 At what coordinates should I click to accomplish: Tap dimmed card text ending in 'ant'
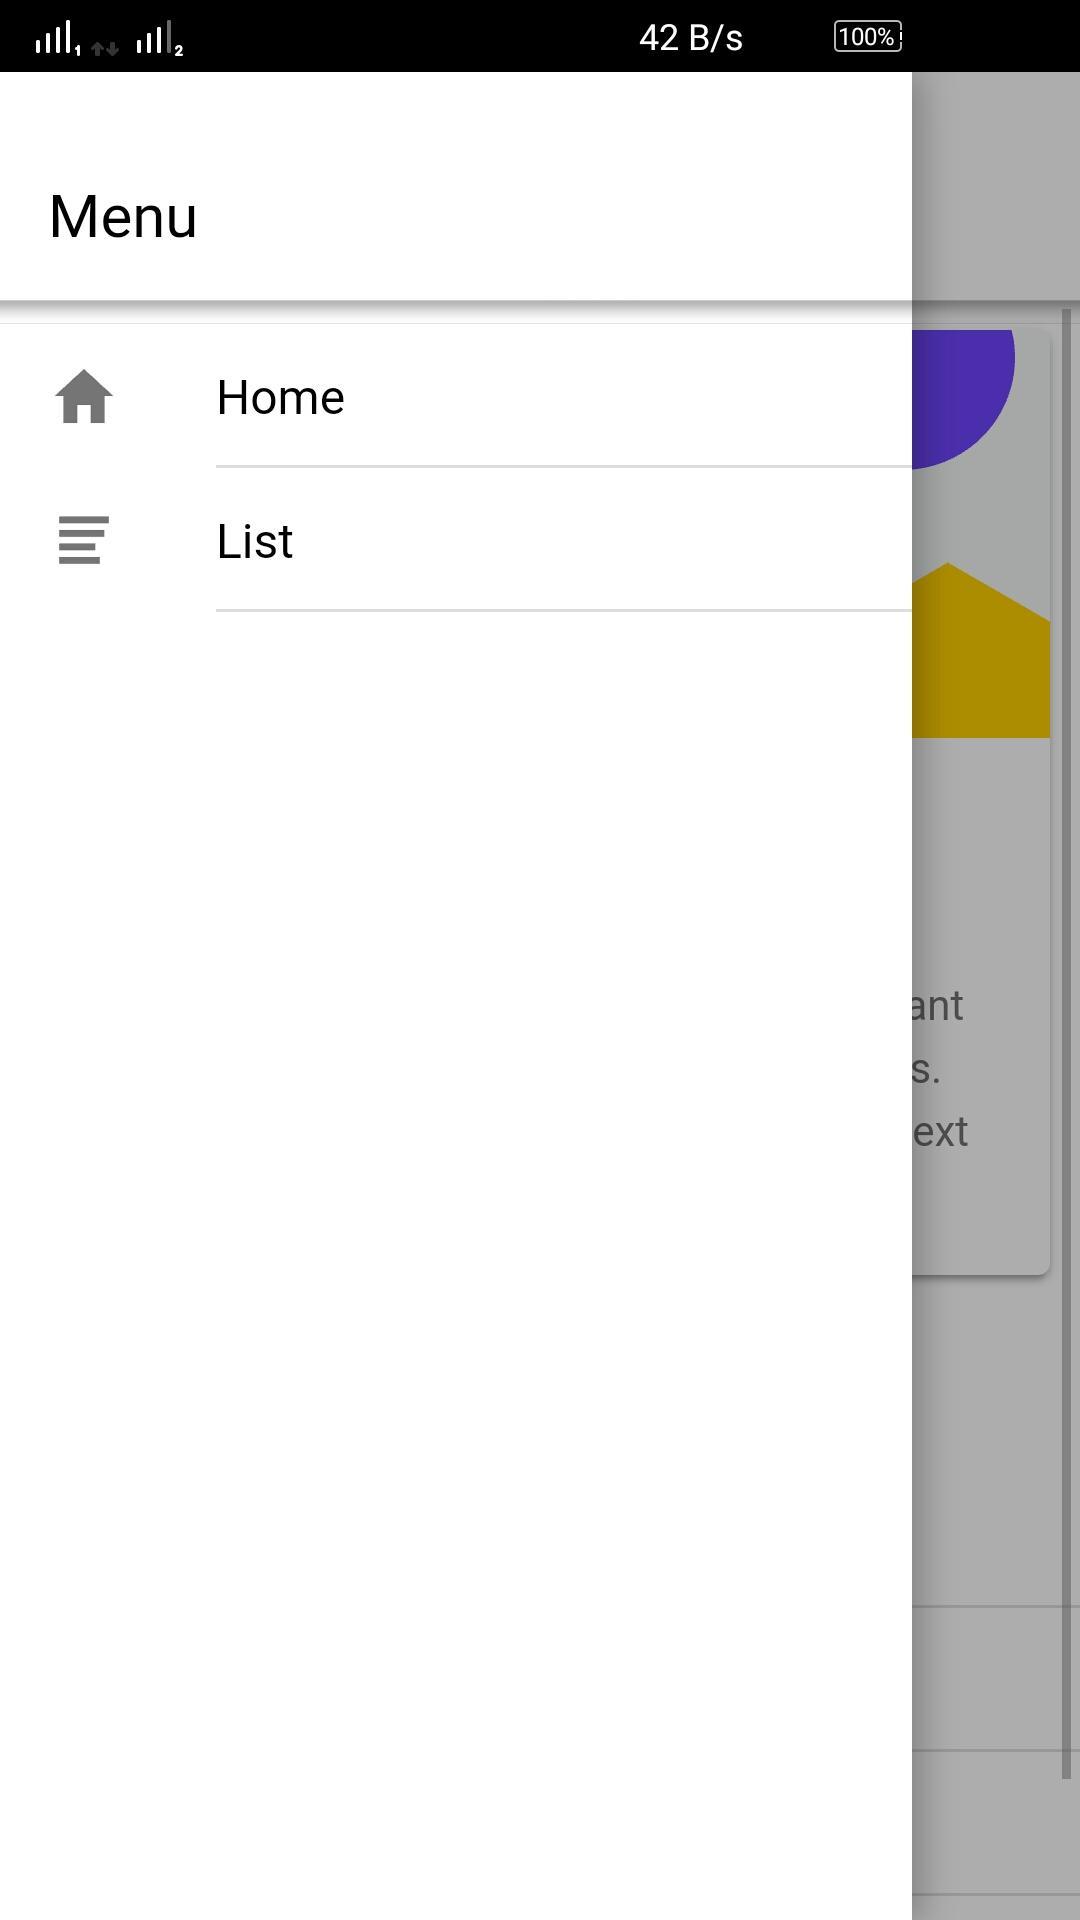938,1005
